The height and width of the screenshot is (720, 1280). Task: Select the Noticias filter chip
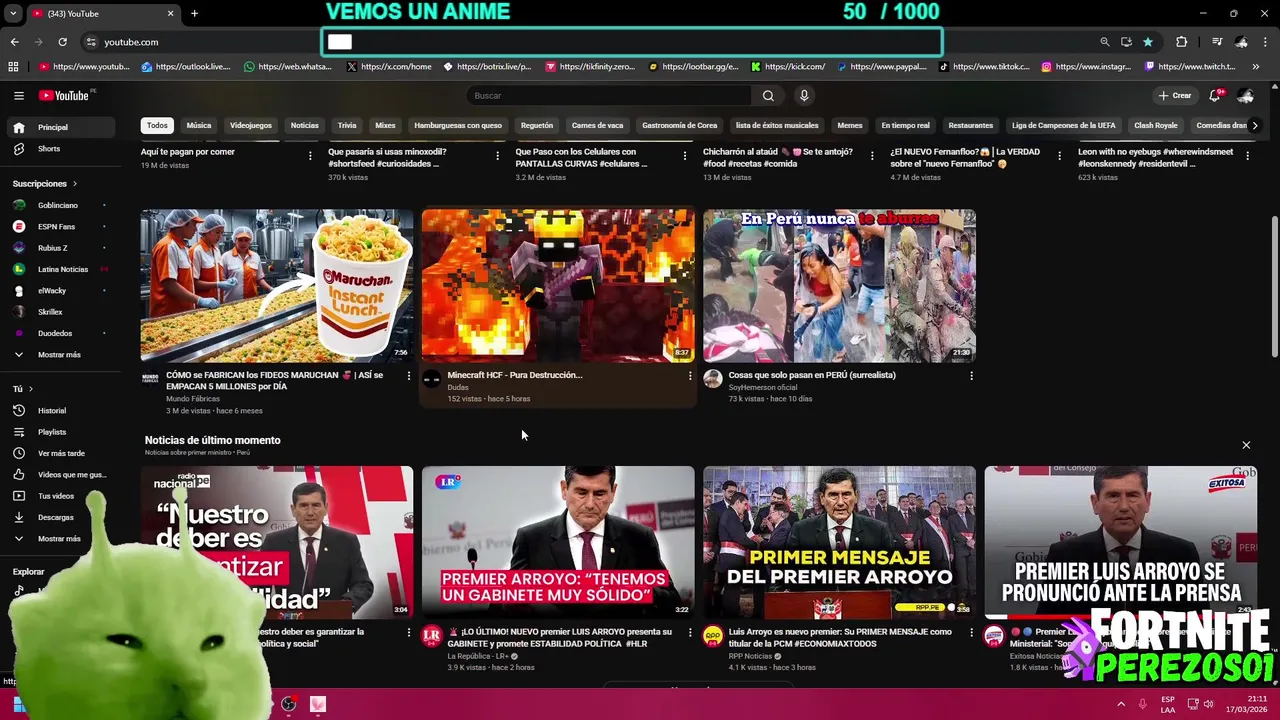pos(304,126)
